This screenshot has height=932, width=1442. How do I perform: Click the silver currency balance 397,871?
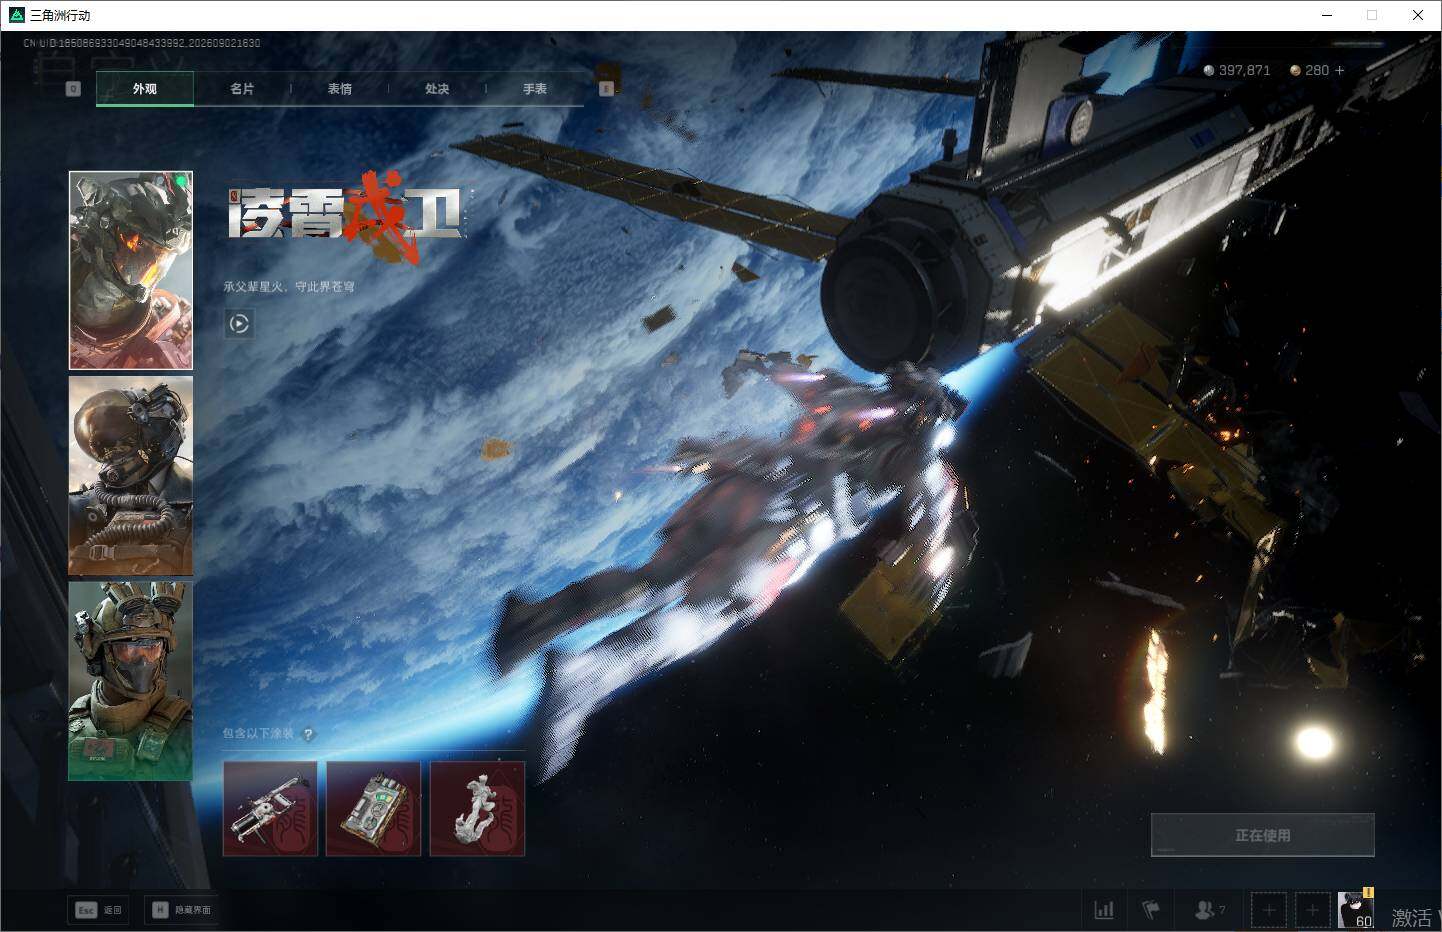[1237, 70]
